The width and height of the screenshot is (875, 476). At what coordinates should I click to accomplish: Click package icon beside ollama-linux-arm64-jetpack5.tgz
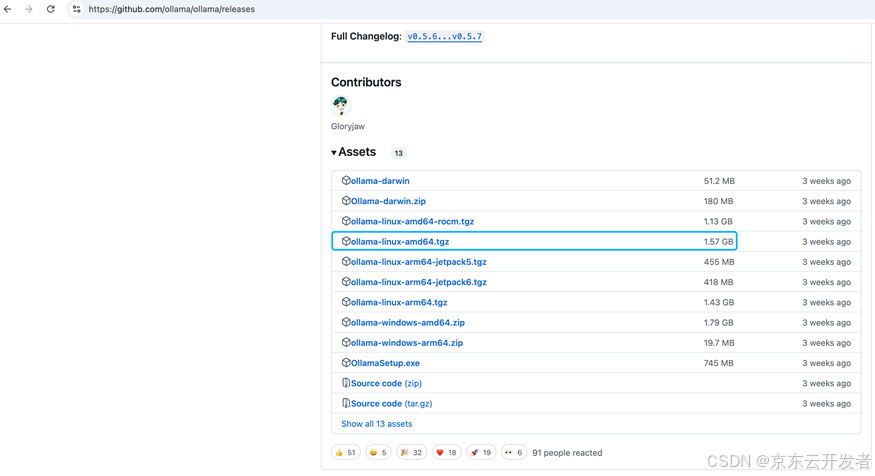tap(346, 261)
